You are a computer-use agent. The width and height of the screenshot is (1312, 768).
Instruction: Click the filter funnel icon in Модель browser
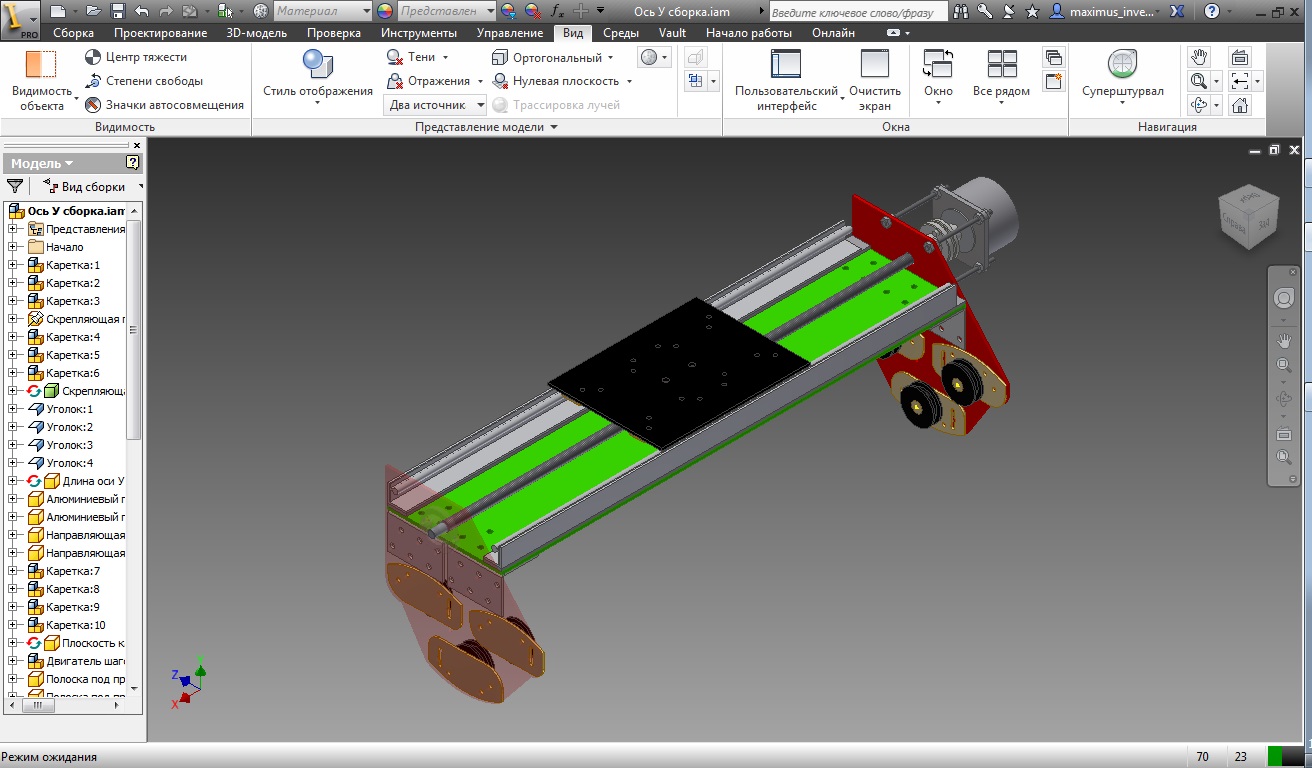pyautogui.click(x=15, y=186)
